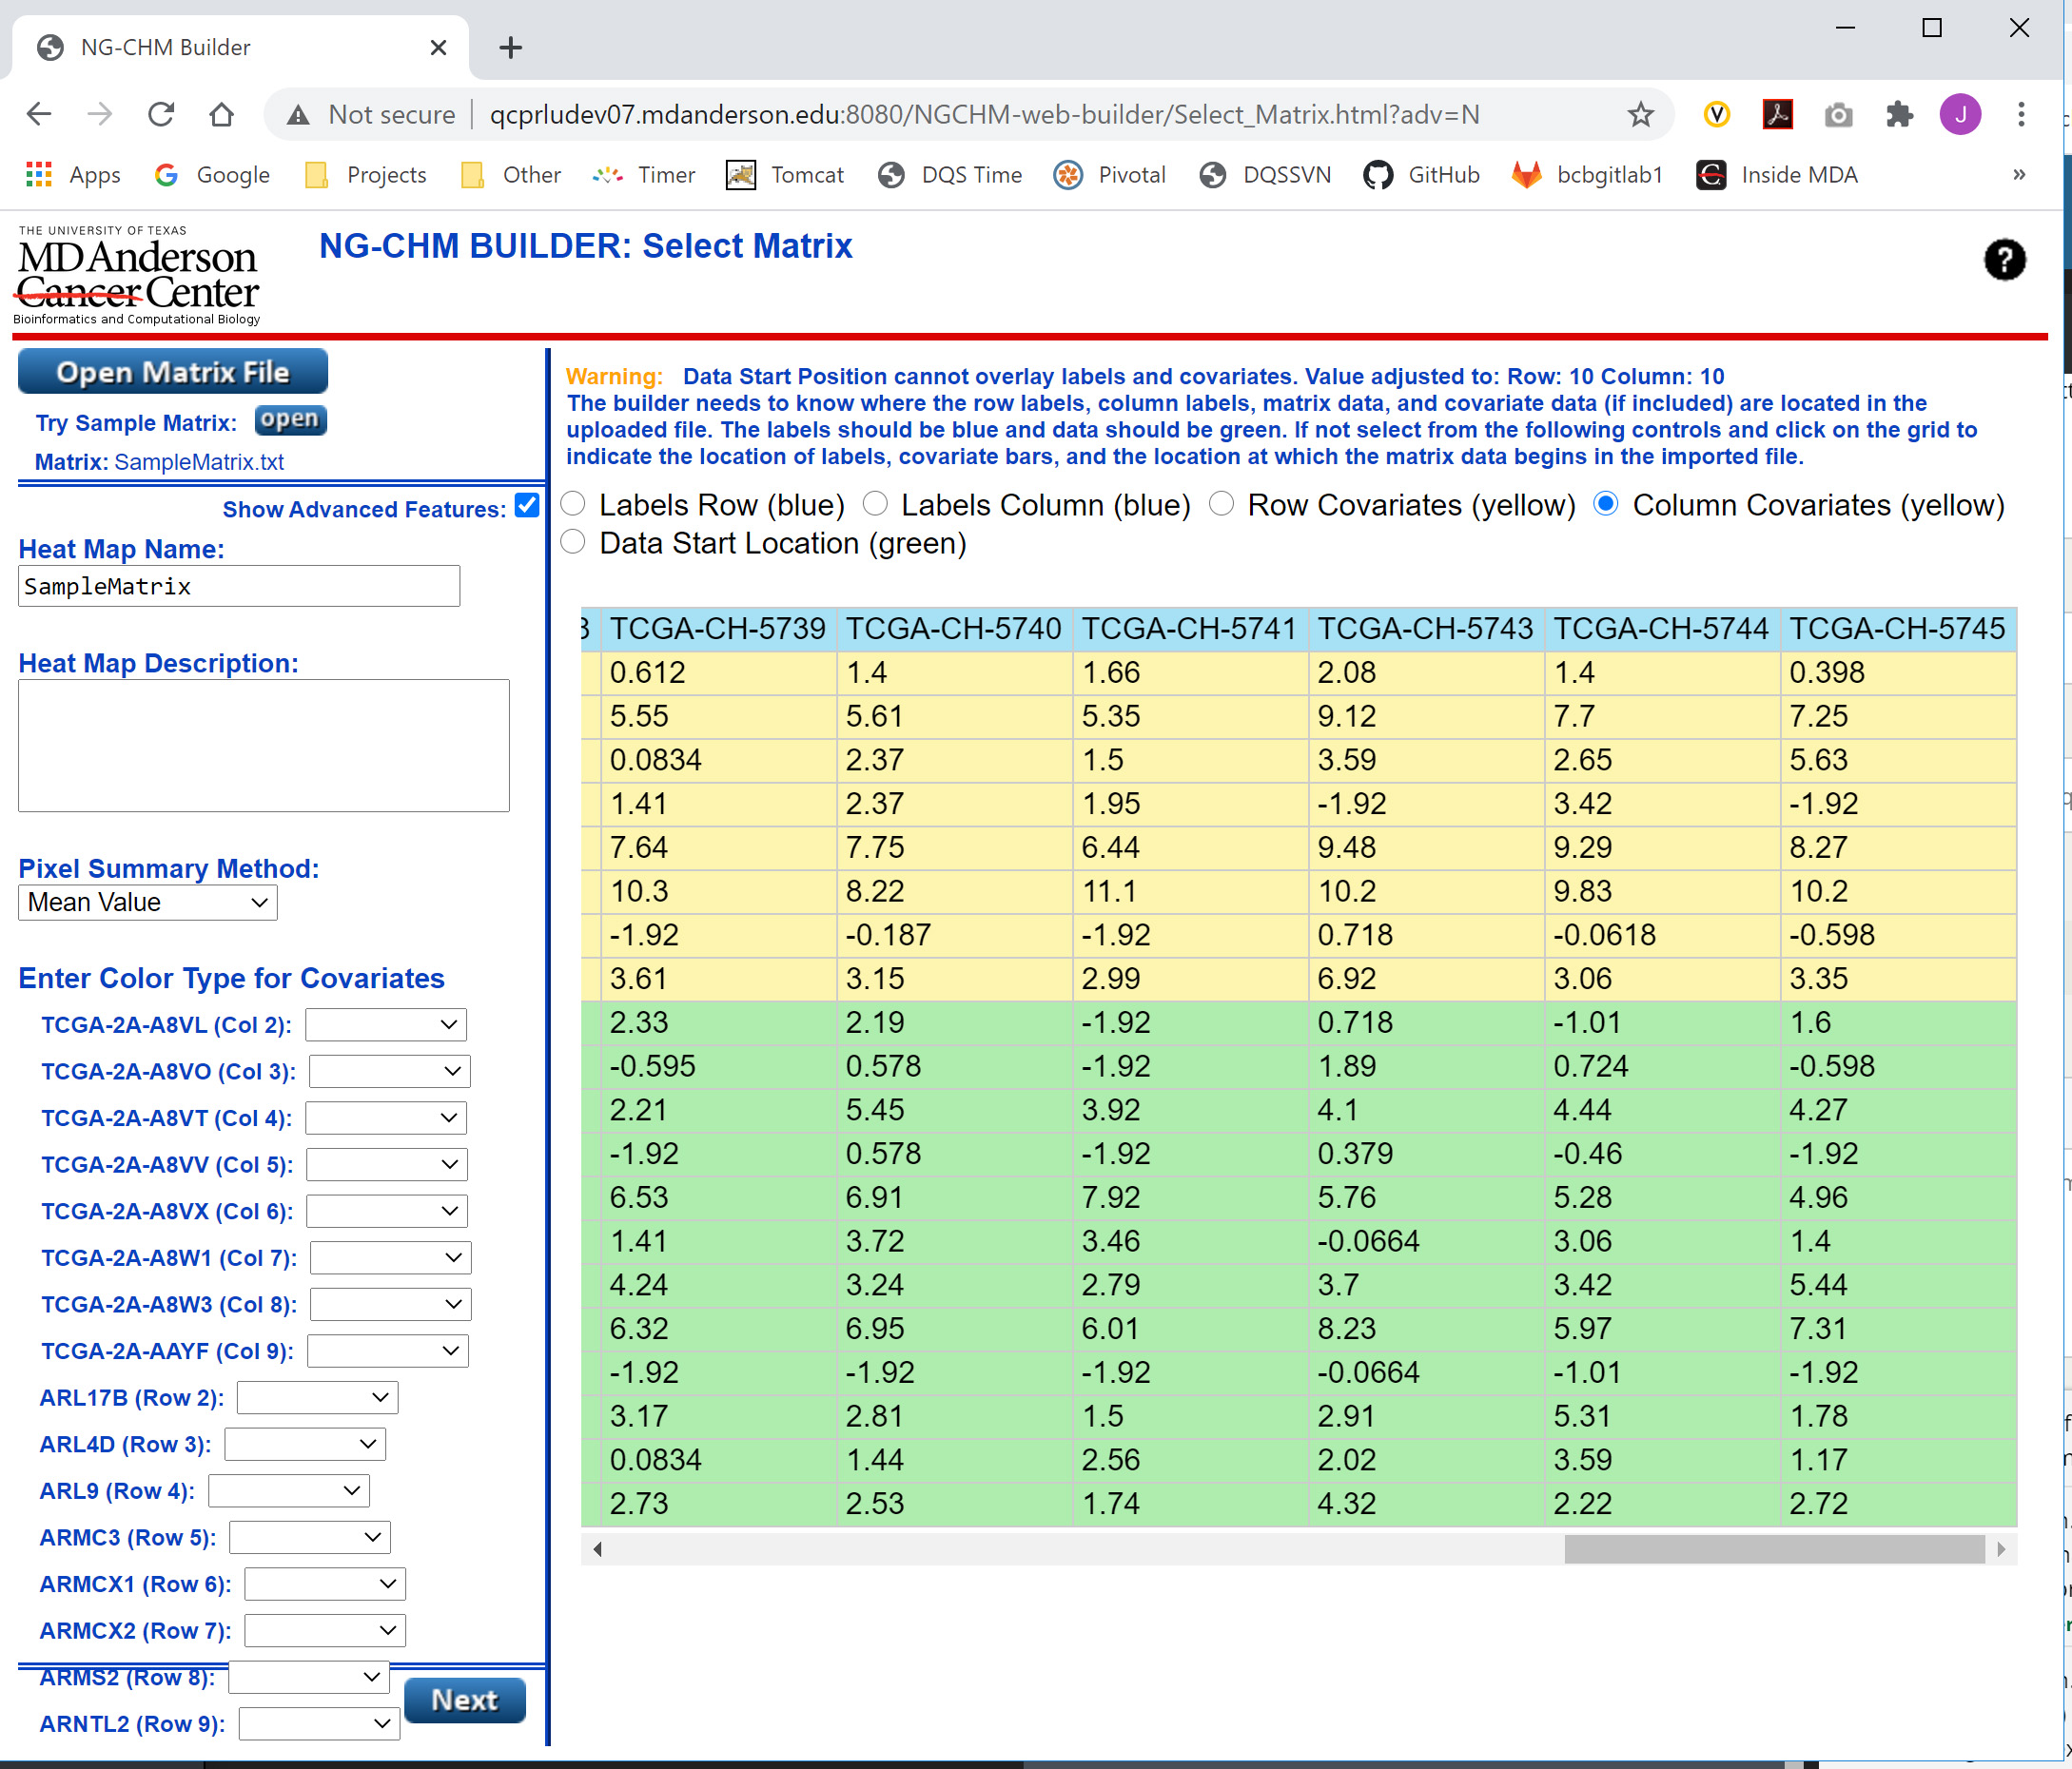Click the Open Matrix File button
The image size is (2072, 1769).
[172, 371]
